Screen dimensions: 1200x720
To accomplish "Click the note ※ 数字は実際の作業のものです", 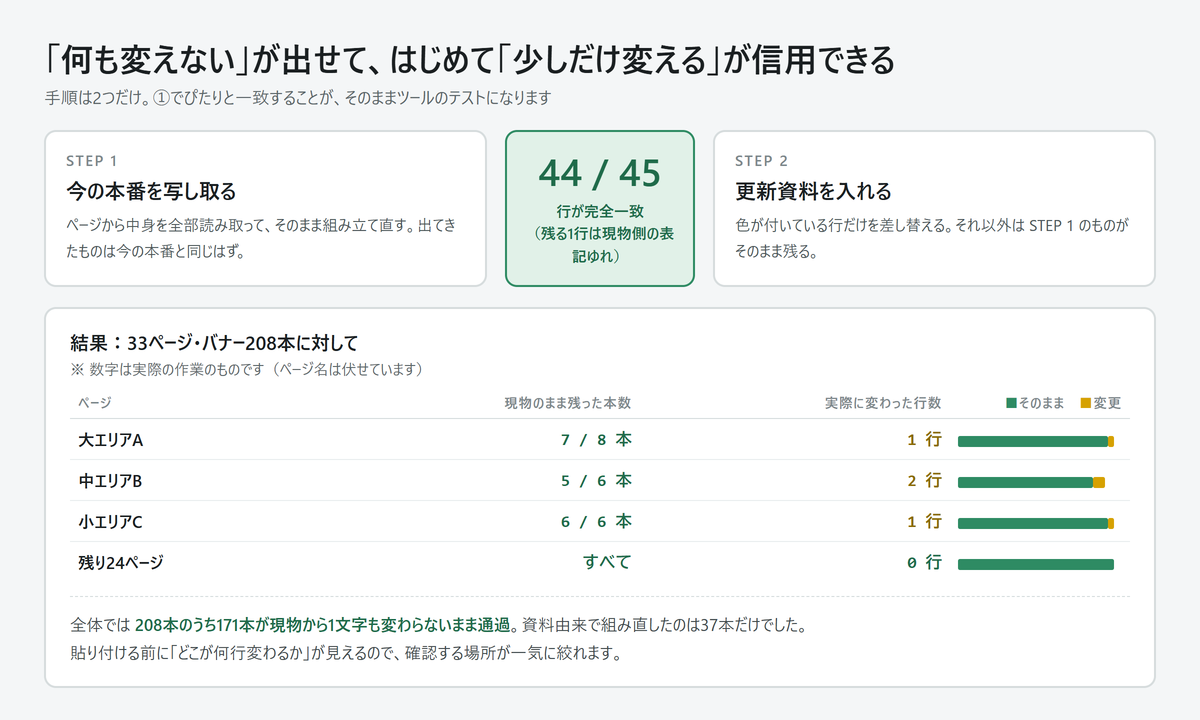I will [x=247, y=369].
